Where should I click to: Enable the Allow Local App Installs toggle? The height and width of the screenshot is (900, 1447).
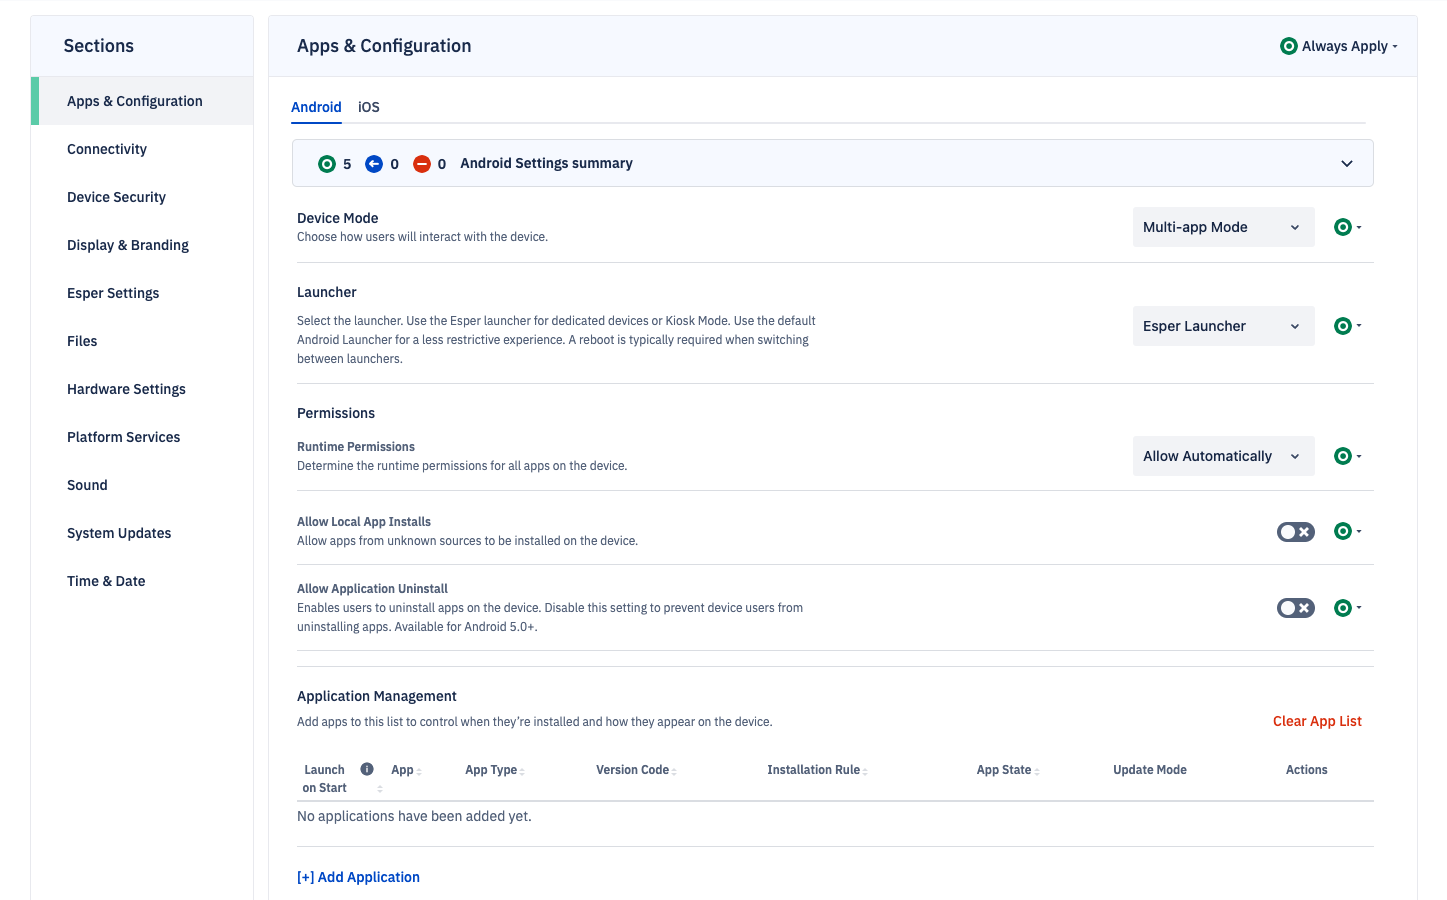coord(1295,531)
